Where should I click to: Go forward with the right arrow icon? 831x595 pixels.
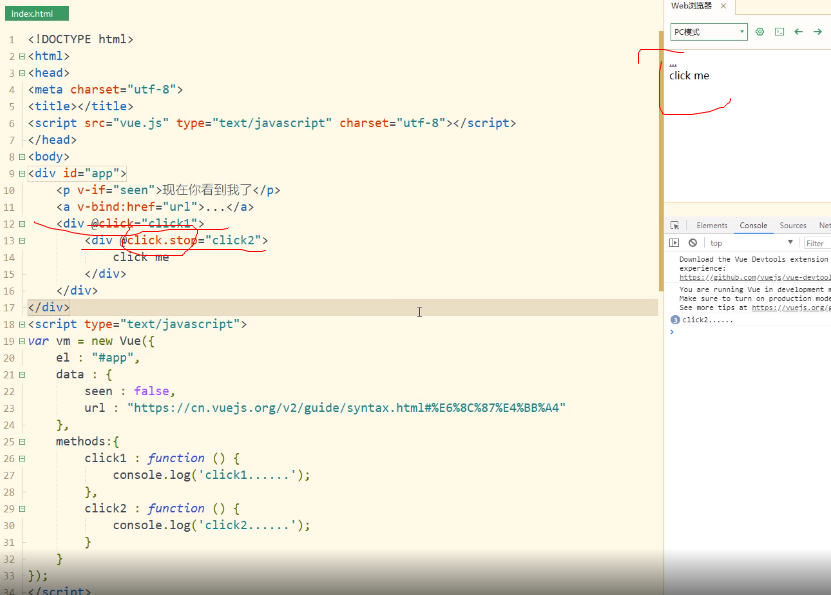pyautogui.click(x=818, y=32)
